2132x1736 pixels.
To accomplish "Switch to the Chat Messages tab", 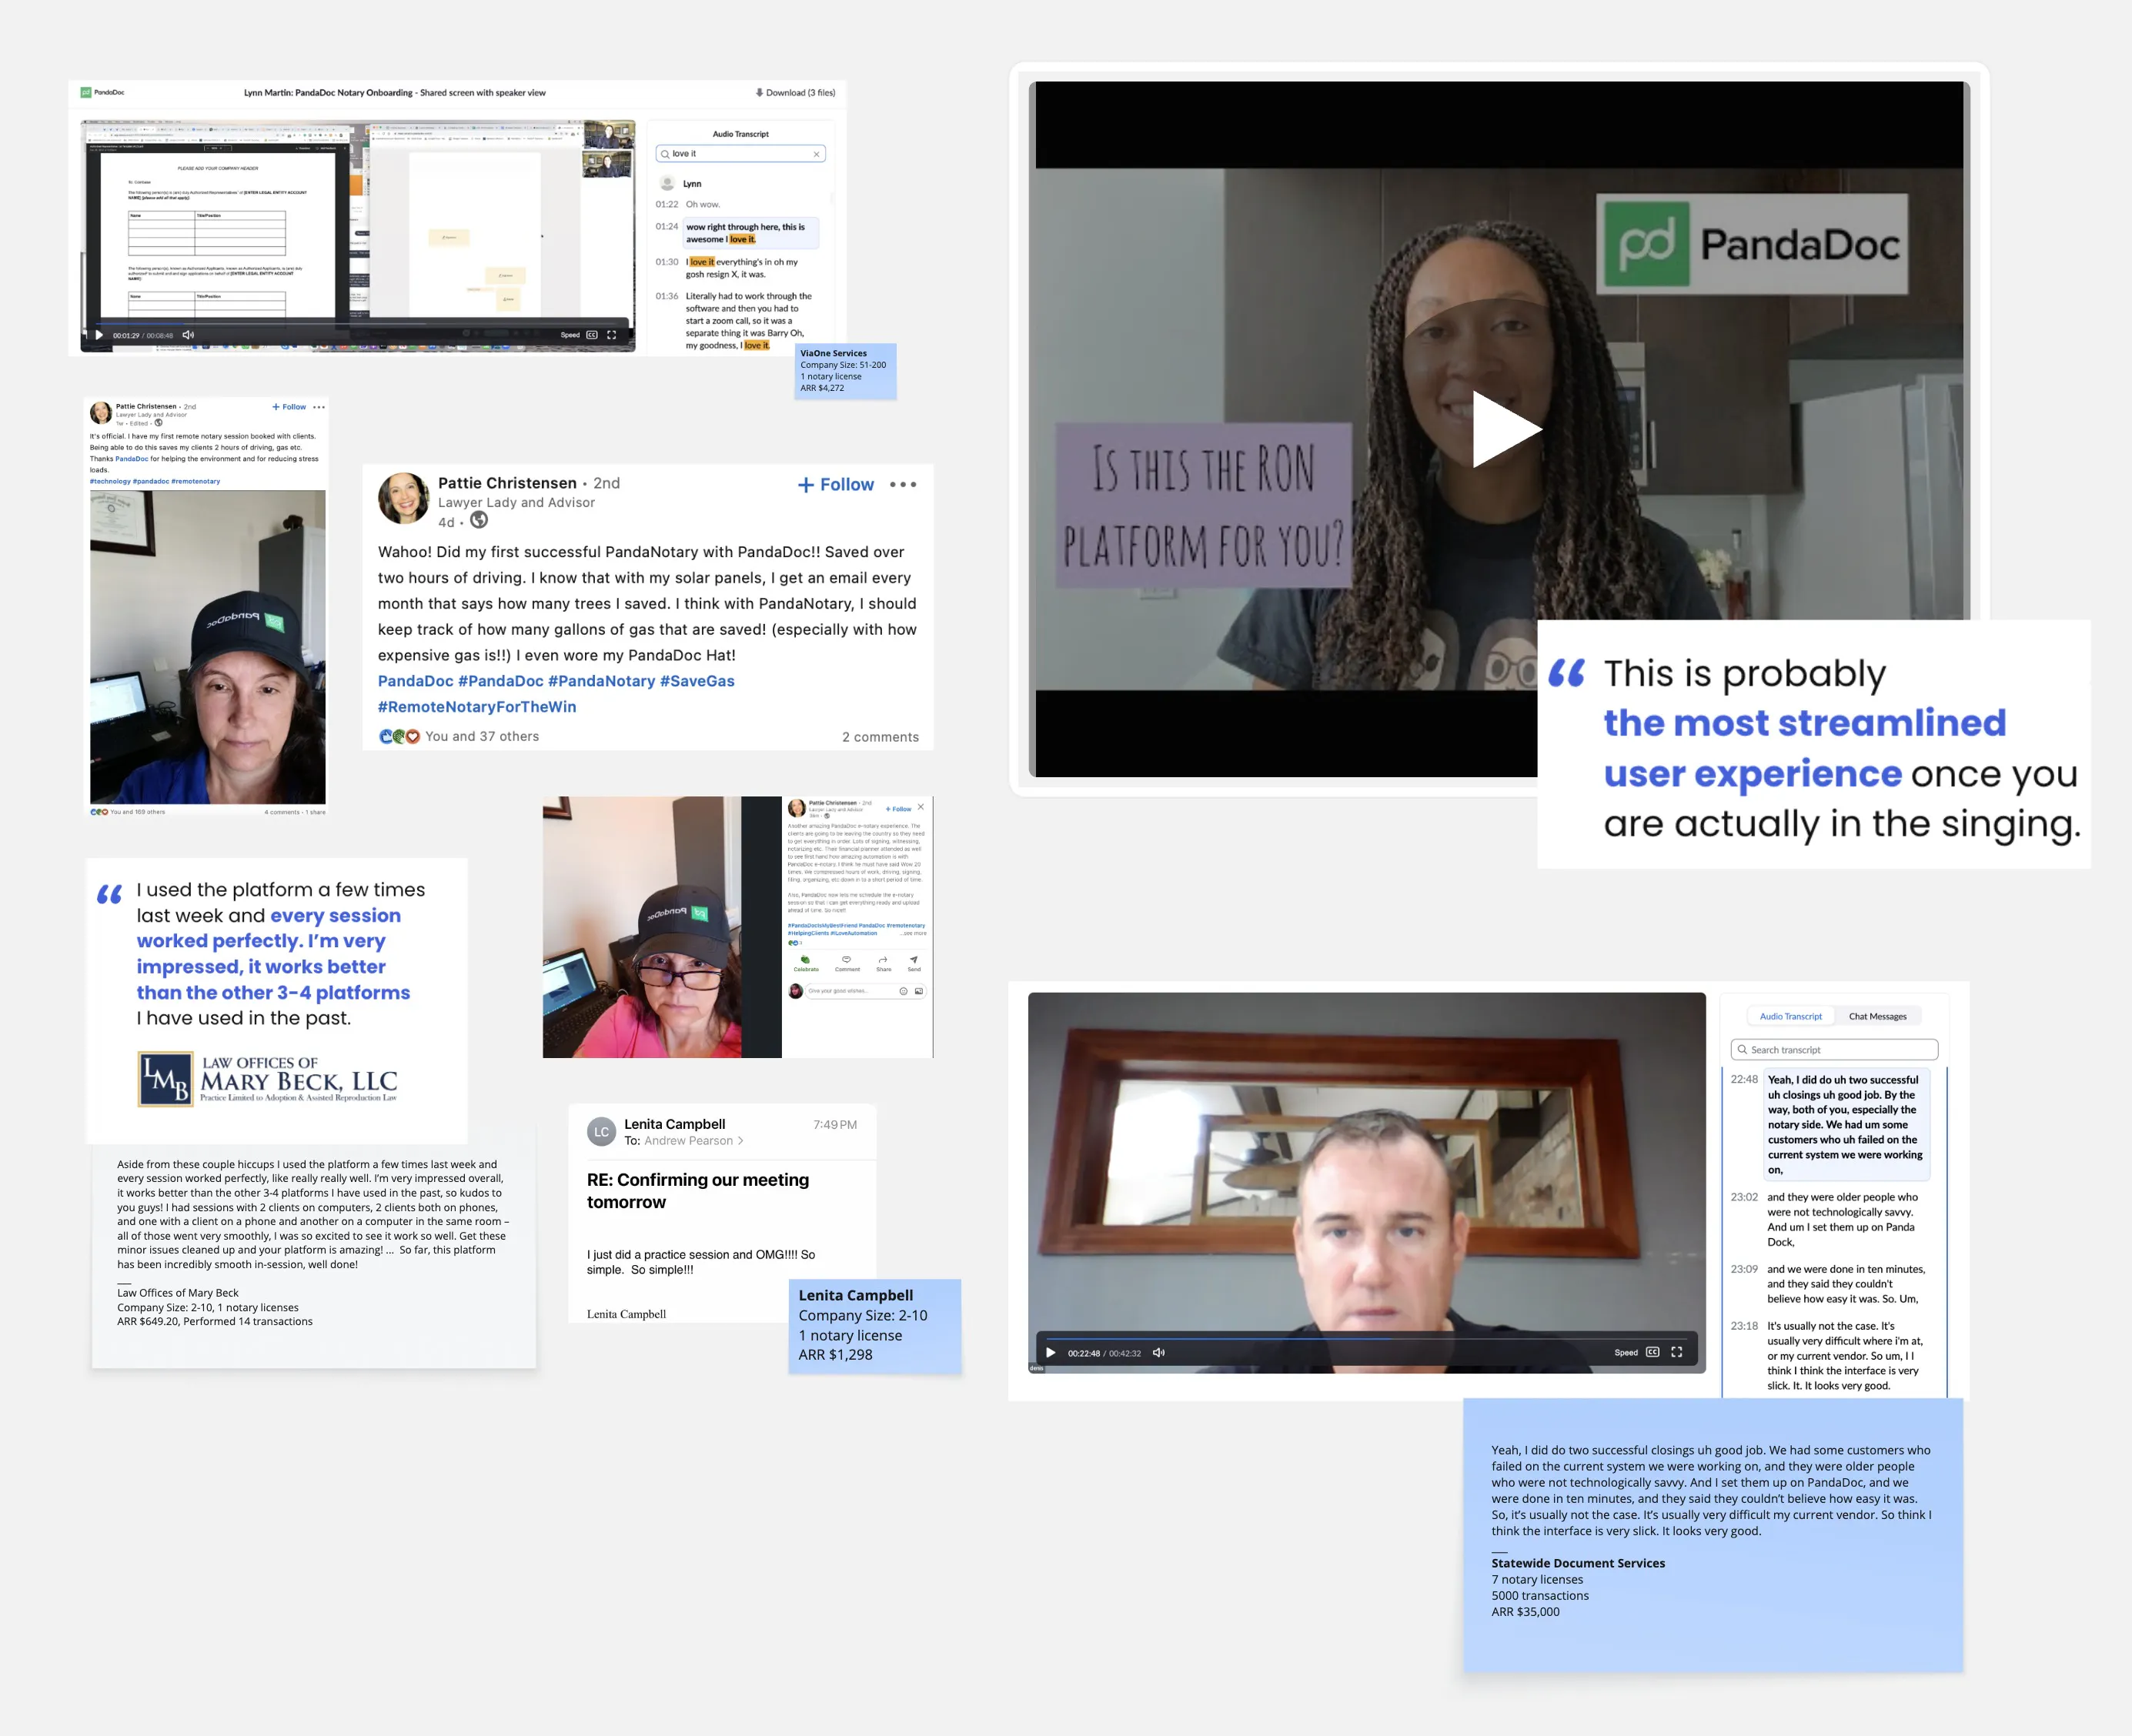I will click(x=1877, y=1016).
